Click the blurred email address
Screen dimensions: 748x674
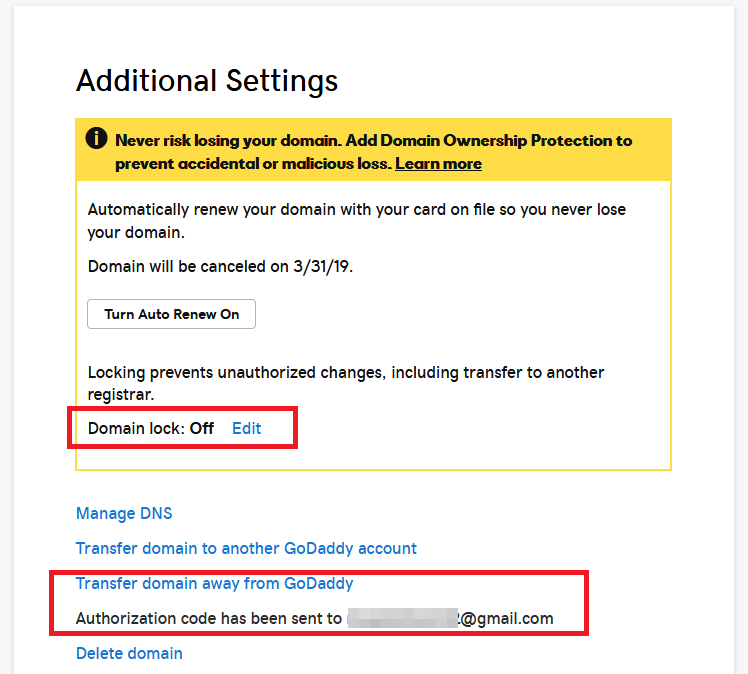click(x=402, y=618)
